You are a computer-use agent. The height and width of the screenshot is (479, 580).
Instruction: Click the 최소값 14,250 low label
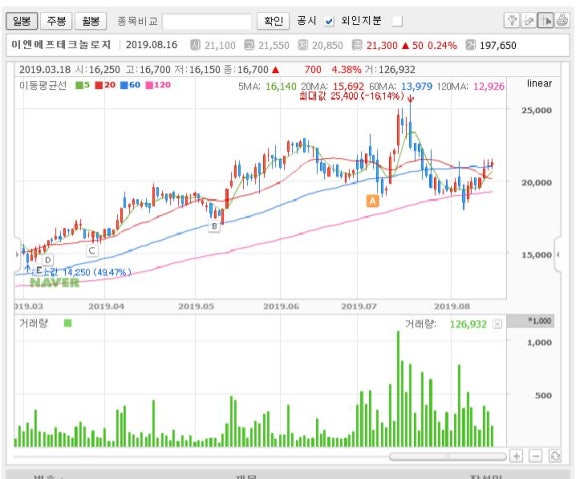pyautogui.click(x=81, y=272)
